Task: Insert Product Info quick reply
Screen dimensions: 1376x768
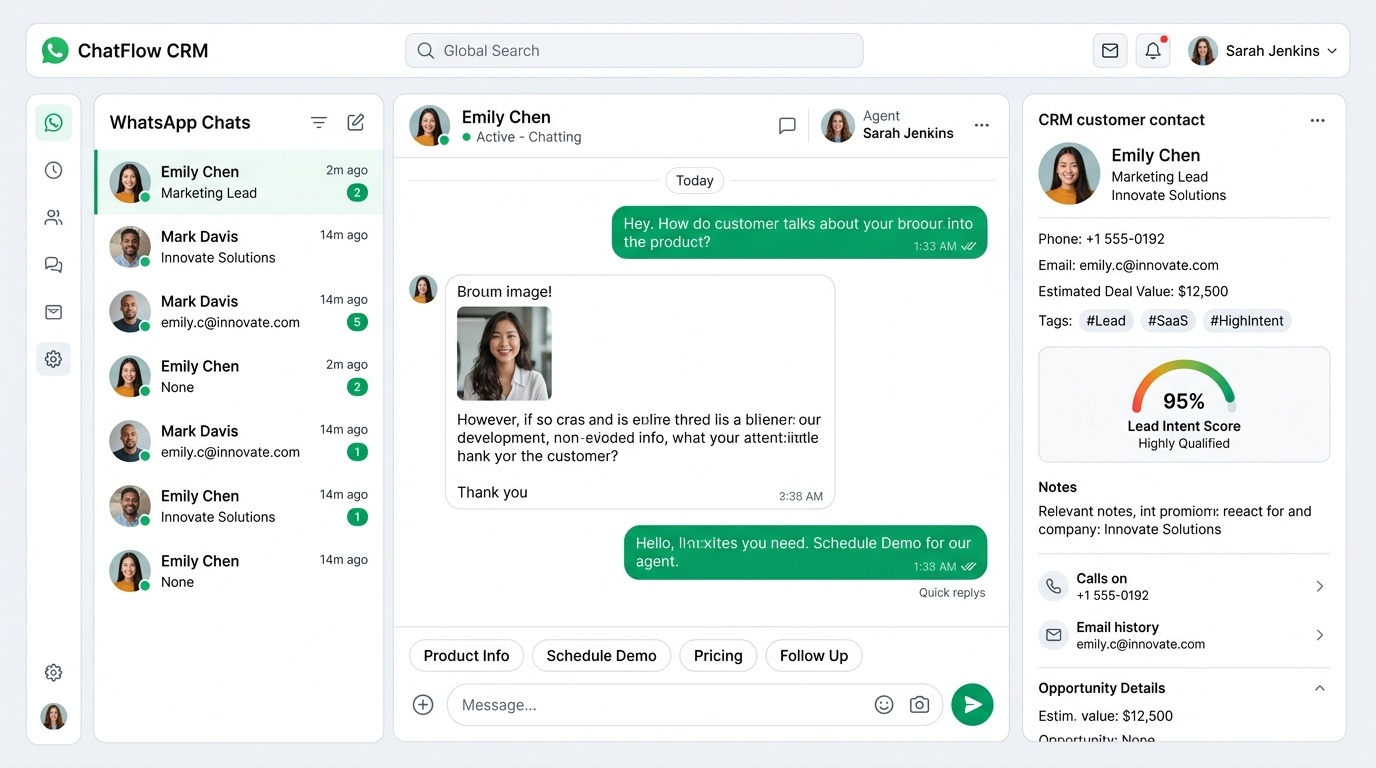Action: (466, 656)
